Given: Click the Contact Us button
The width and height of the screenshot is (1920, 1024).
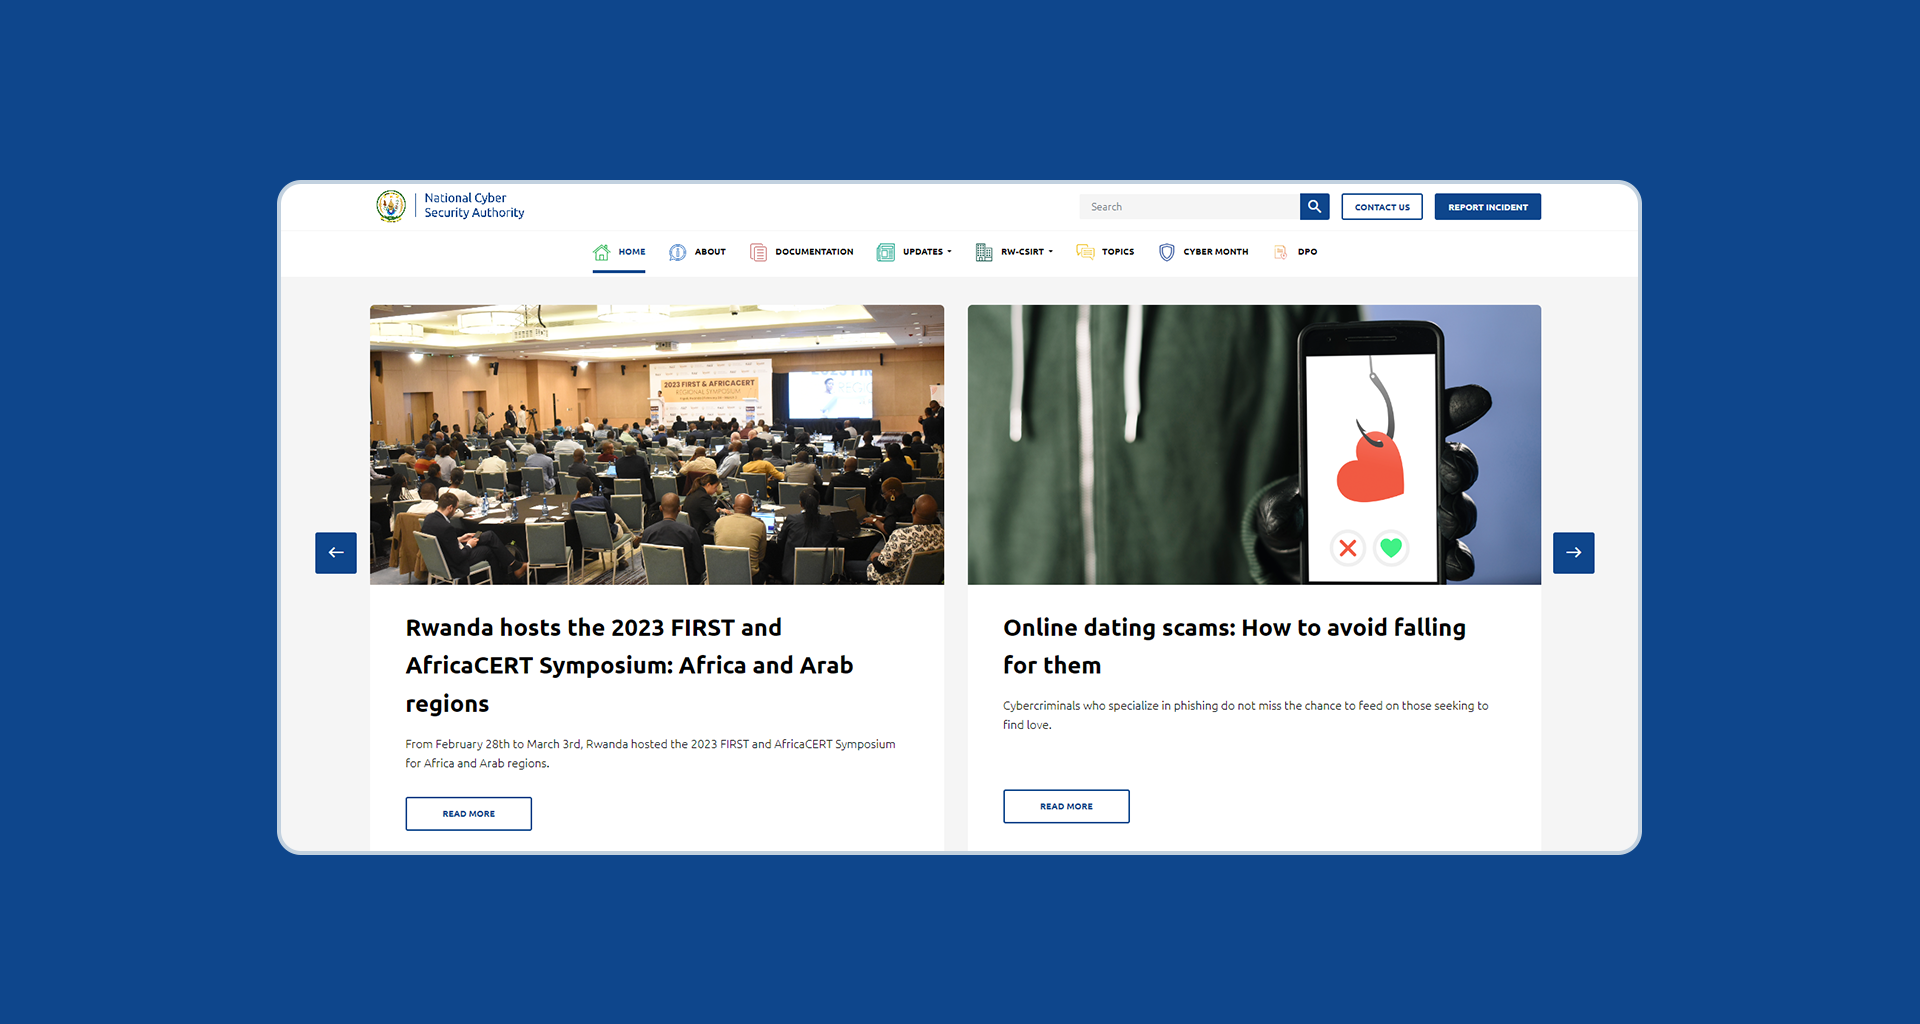Looking at the screenshot, I should click(1382, 207).
